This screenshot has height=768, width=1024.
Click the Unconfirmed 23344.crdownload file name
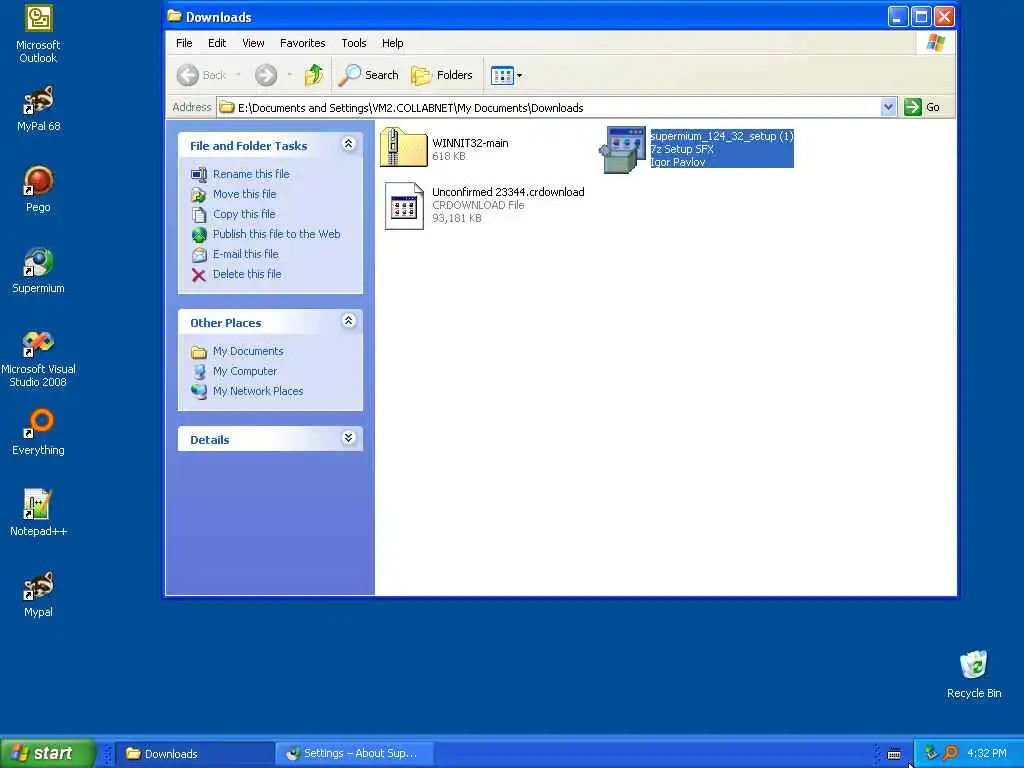tap(508, 192)
